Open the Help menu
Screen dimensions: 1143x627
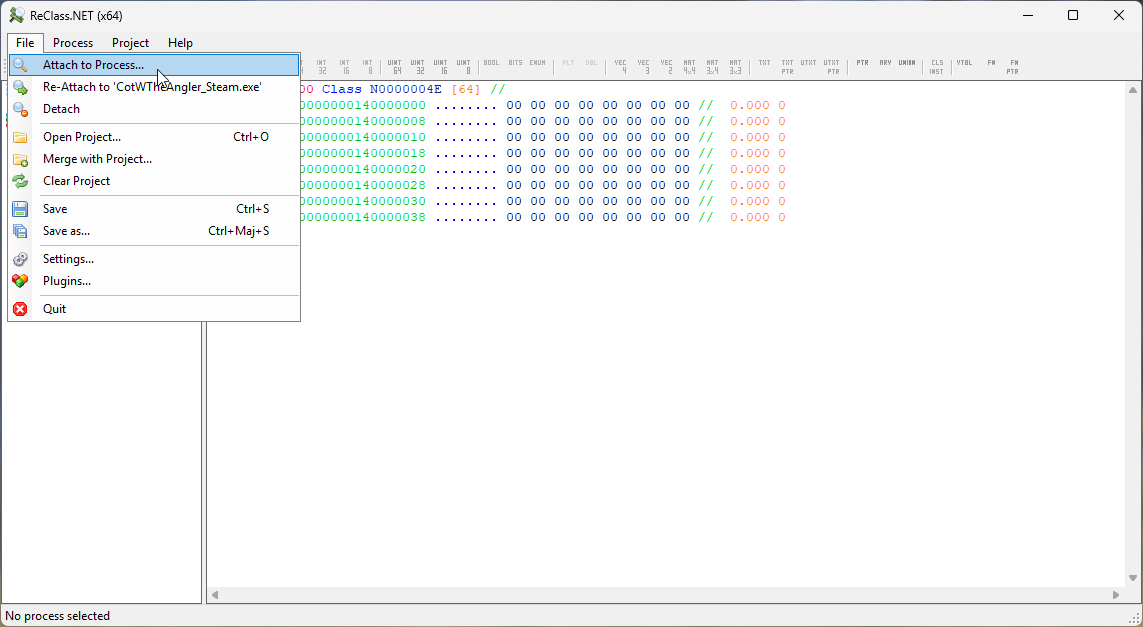pos(180,43)
